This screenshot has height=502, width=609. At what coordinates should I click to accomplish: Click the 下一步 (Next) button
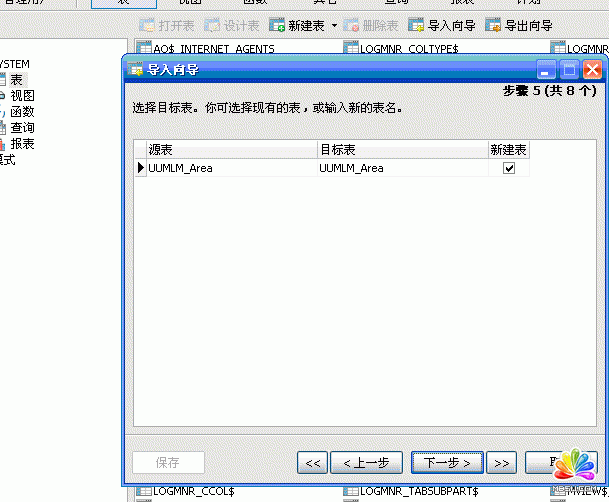pyautogui.click(x=447, y=462)
